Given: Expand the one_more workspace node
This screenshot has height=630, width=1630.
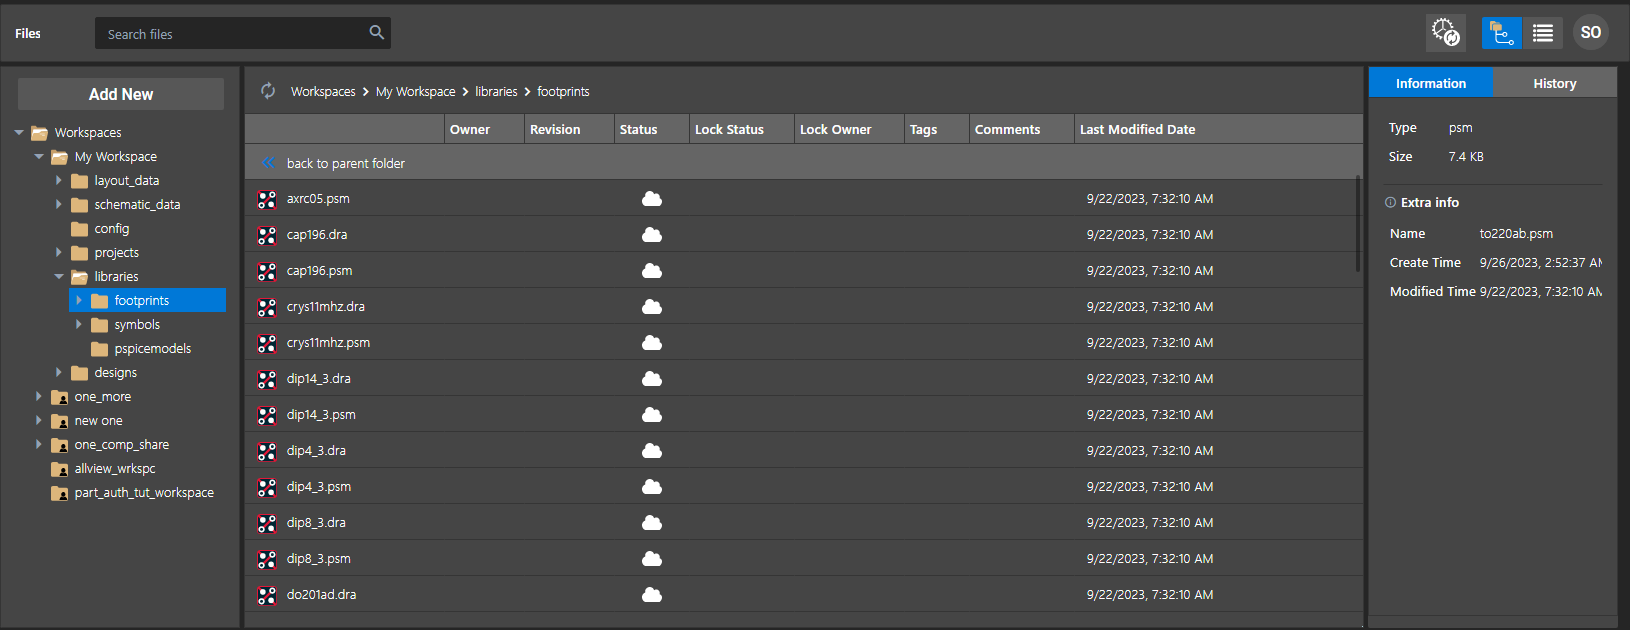Looking at the screenshot, I should click(x=39, y=397).
